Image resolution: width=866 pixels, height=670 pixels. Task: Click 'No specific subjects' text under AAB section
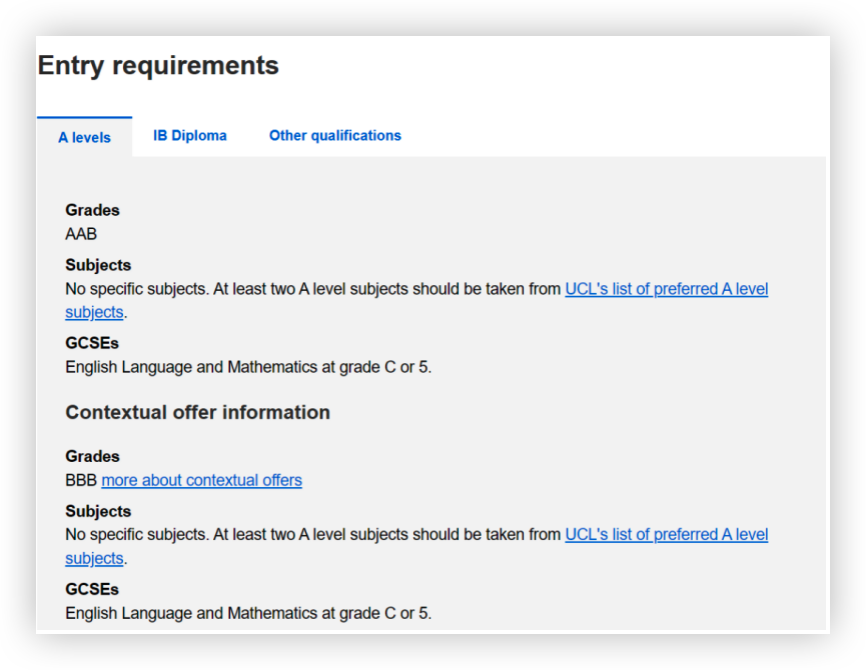(x=137, y=289)
